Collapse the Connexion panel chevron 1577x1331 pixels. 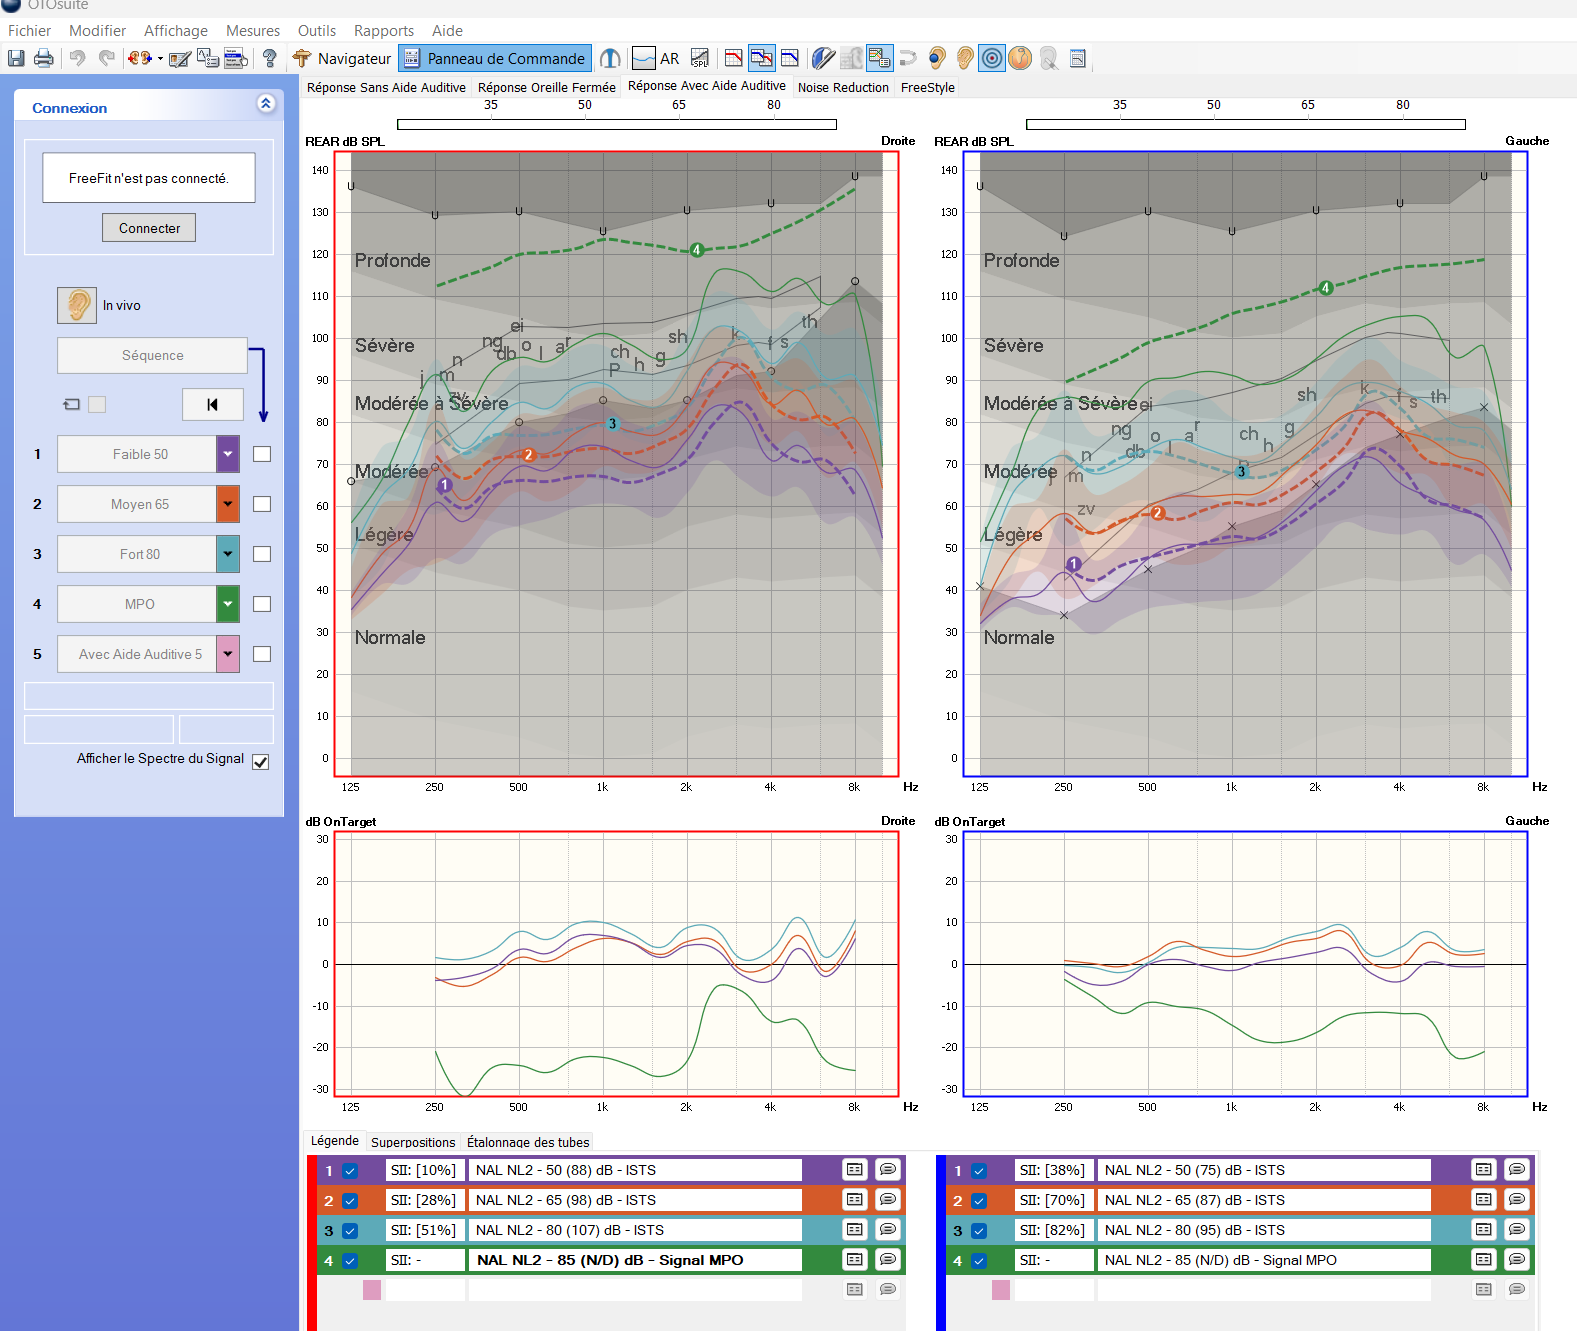[265, 104]
